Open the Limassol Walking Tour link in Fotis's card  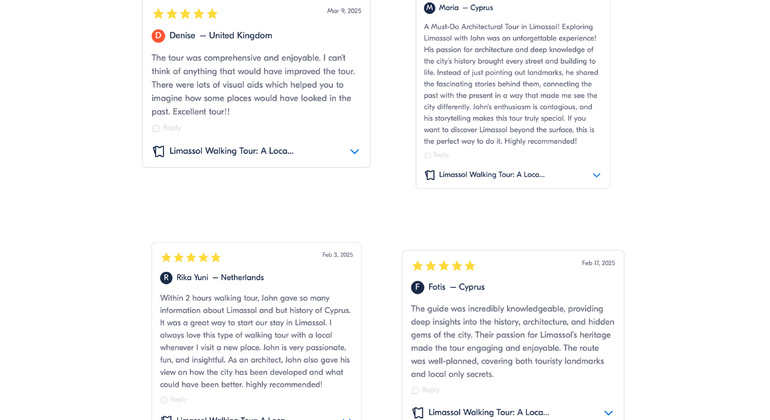pos(488,412)
